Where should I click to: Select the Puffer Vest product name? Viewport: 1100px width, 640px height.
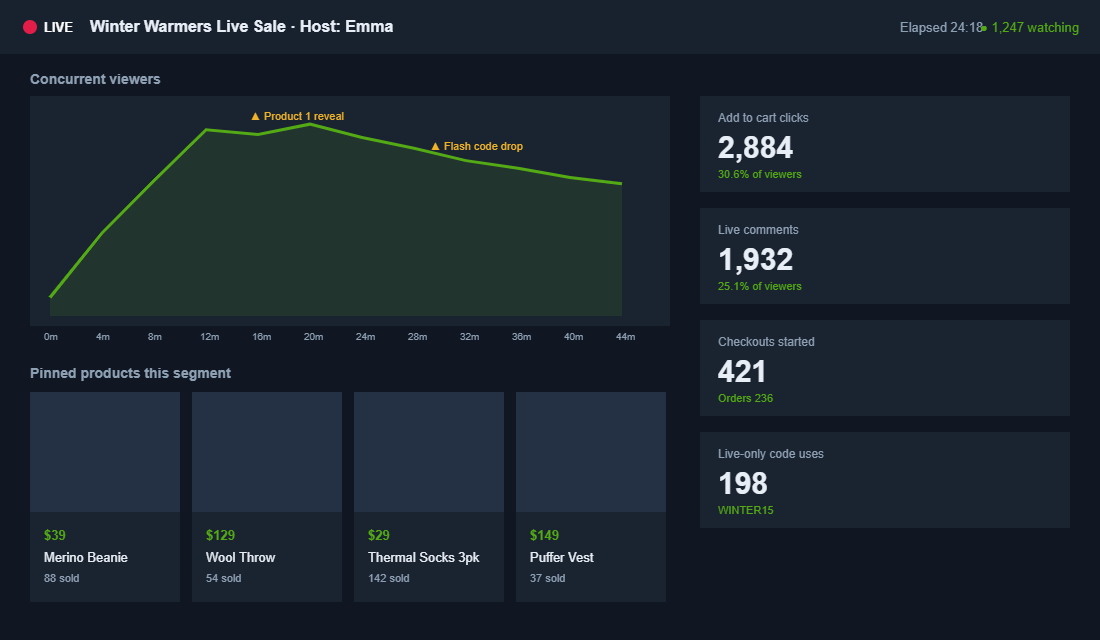(x=562, y=557)
